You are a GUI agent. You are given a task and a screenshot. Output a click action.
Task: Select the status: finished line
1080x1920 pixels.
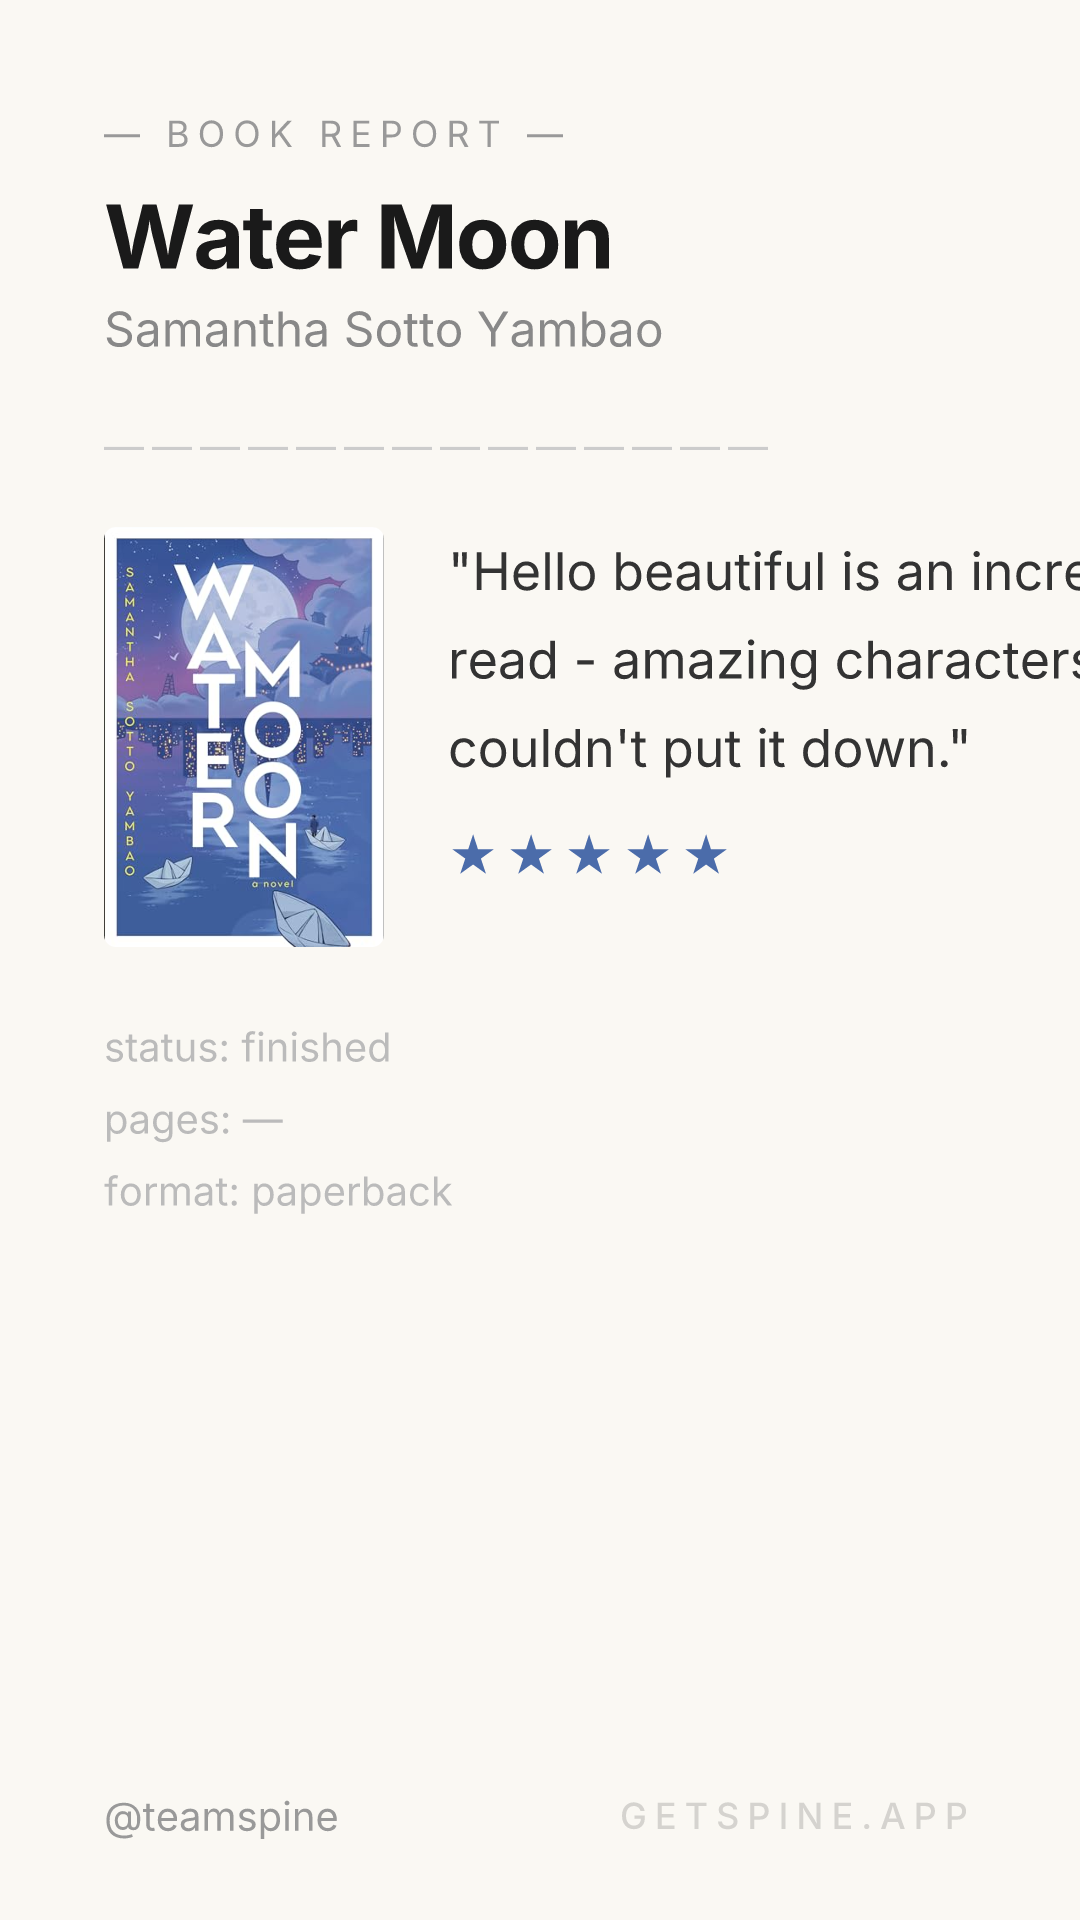[x=248, y=1048]
